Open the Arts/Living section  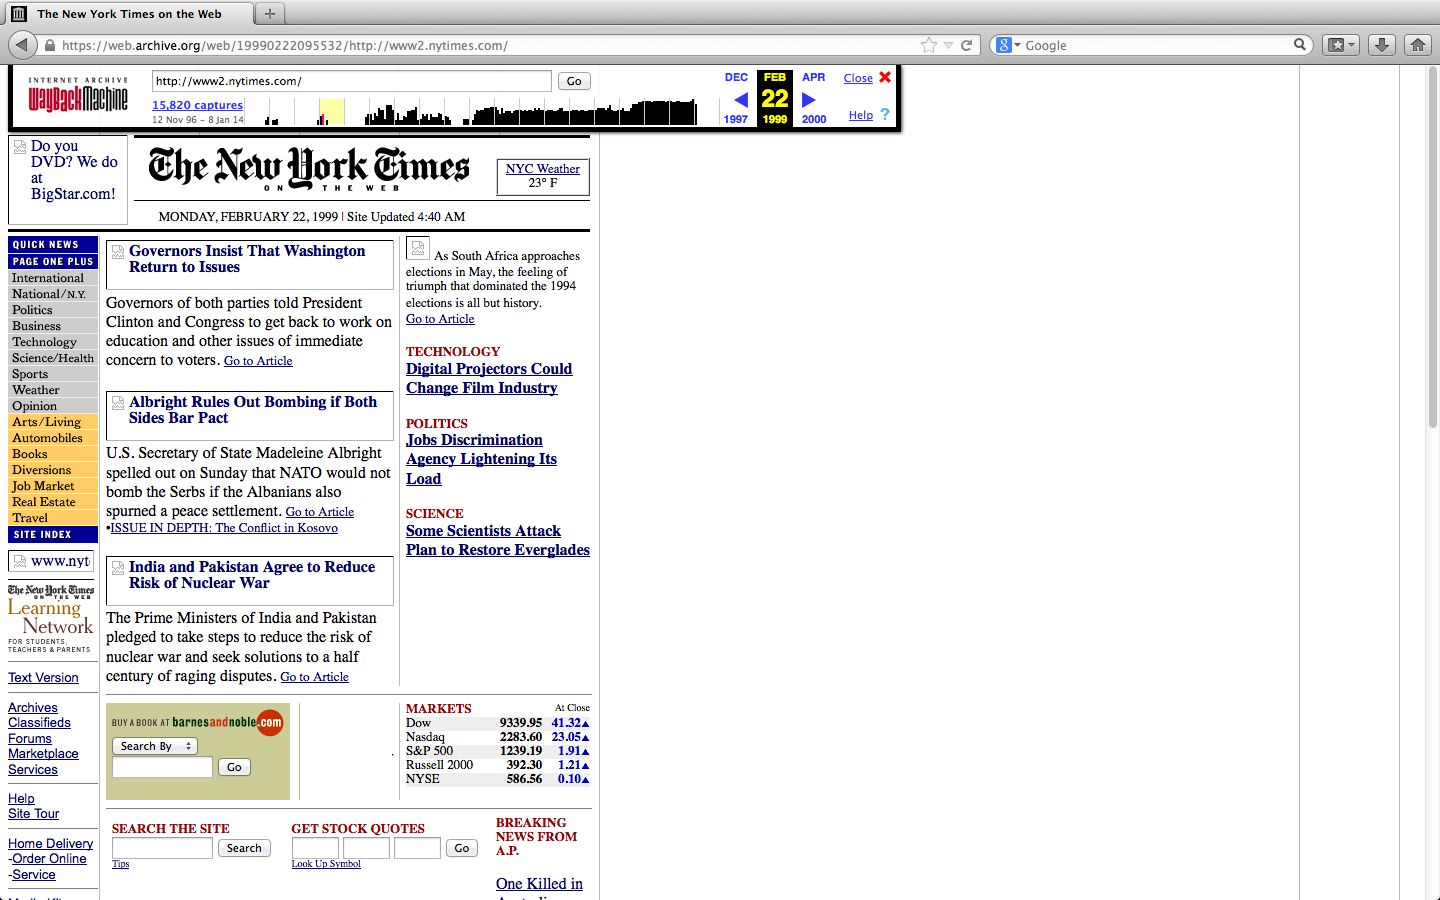pos(53,422)
